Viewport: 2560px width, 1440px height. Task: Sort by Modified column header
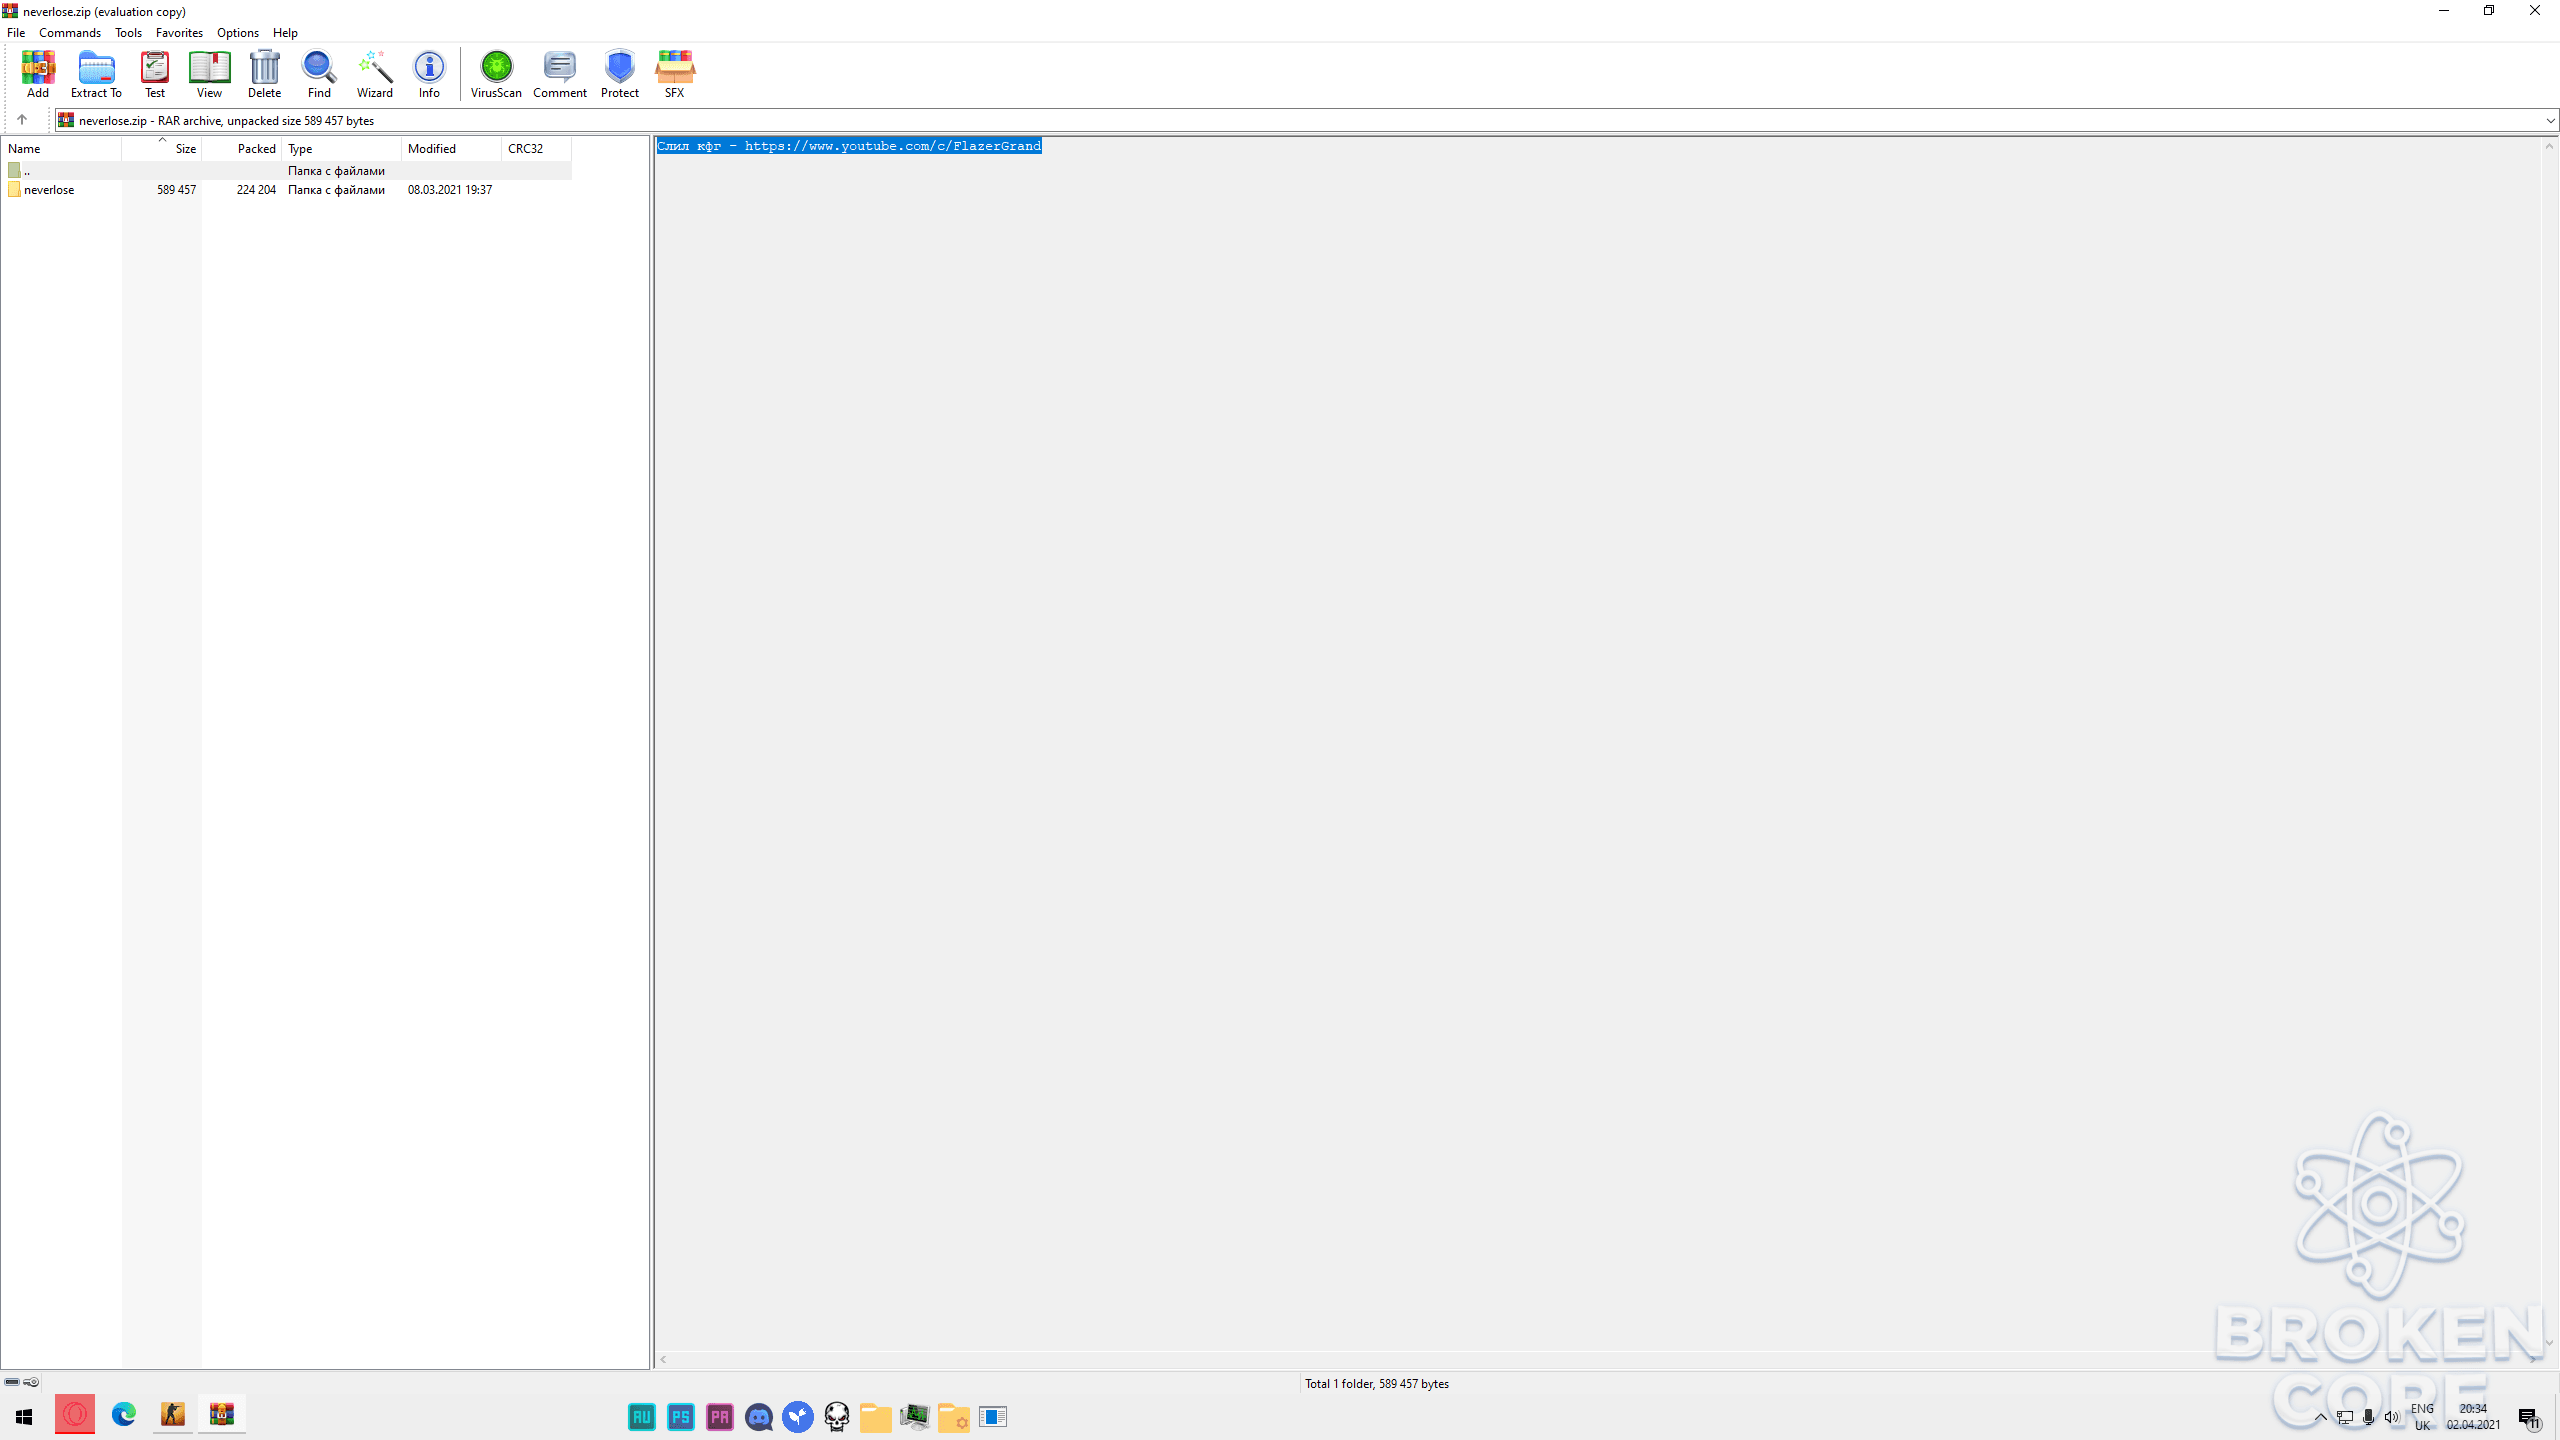coord(451,148)
